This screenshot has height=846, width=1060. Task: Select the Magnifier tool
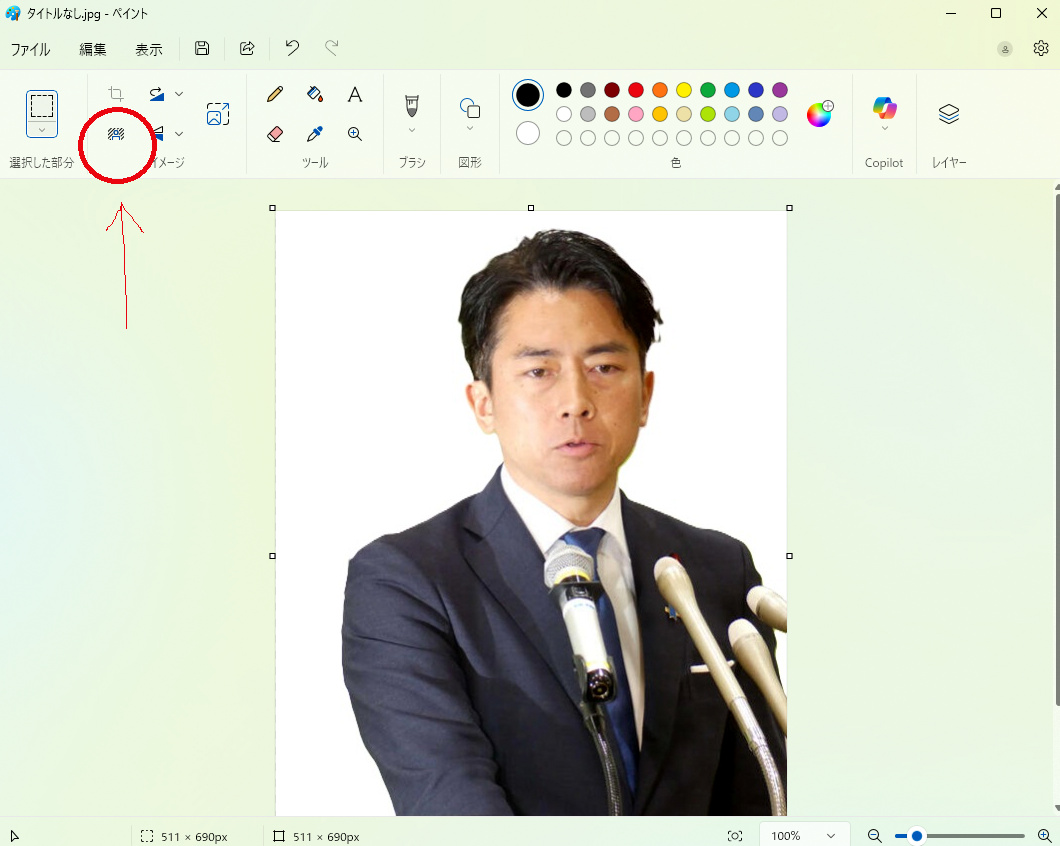pos(354,134)
